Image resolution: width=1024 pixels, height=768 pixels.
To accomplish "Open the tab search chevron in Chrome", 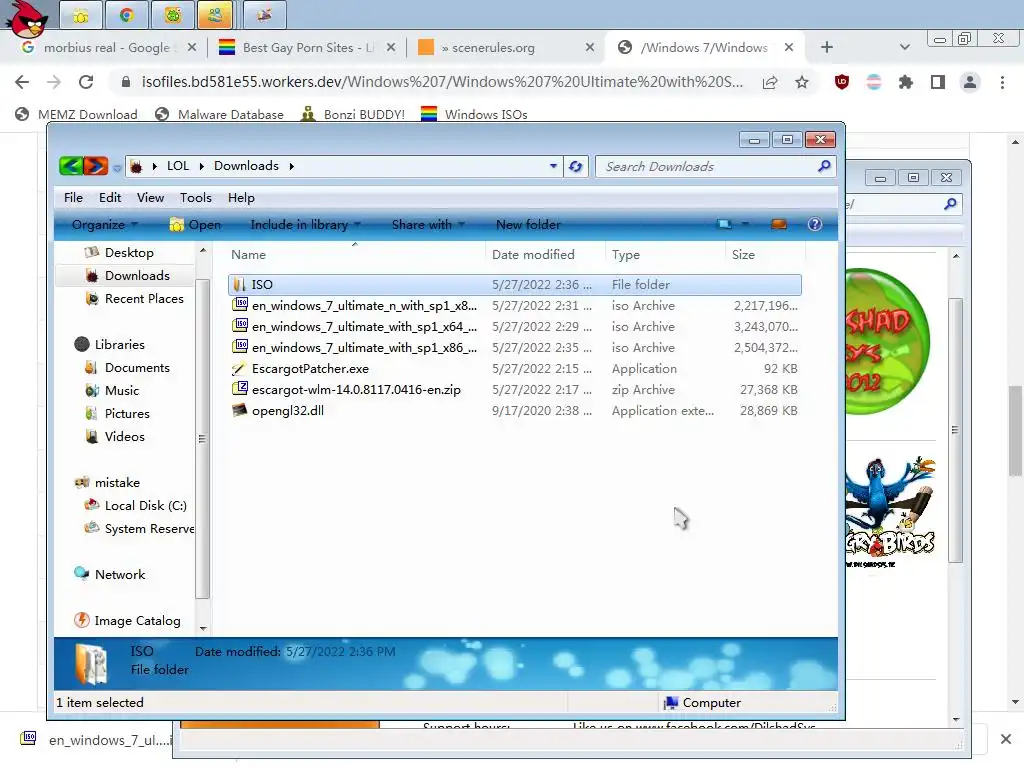I will (904, 47).
